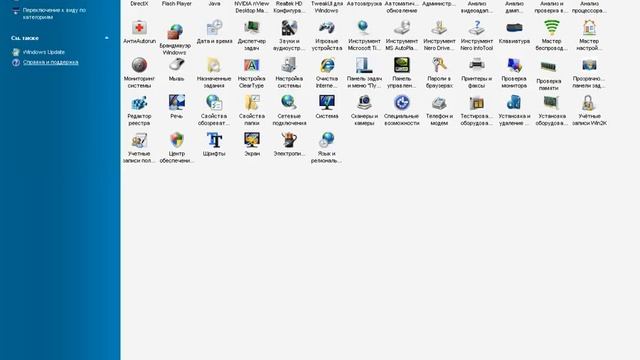Viewport: 640px width, 360px height.
Task: Open Система monitor icon
Action: pyautogui.click(x=327, y=103)
